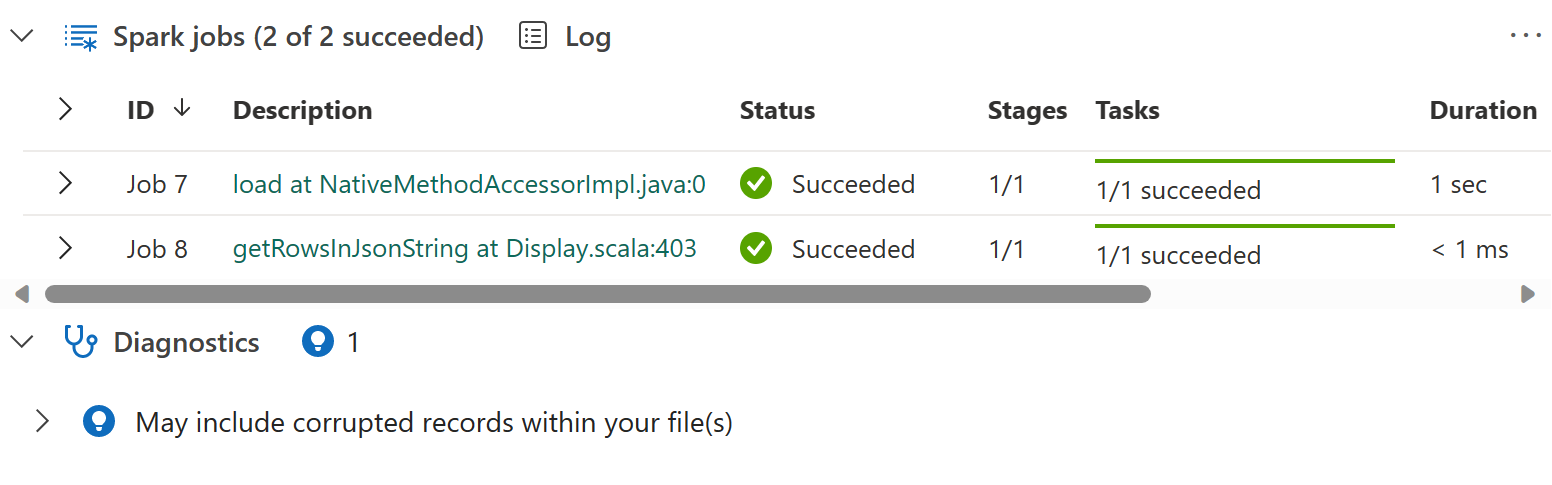
Task: Click the lightbulb count icon next to Diagnostics
Action: pyautogui.click(x=317, y=342)
